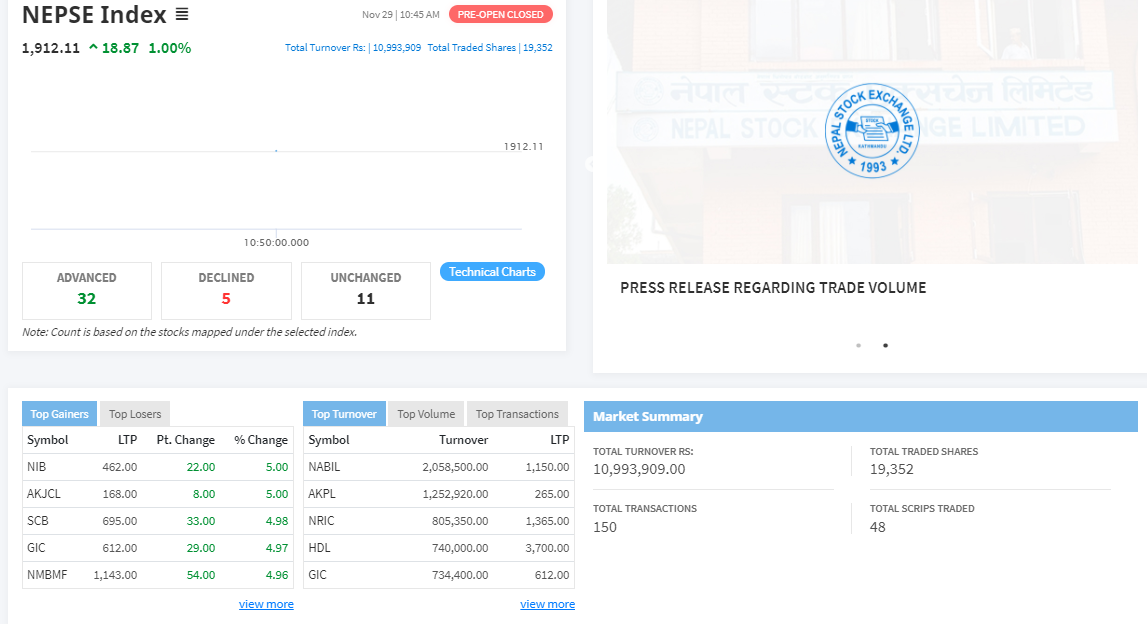The height and width of the screenshot is (624, 1147).
Task: Click GIC symbol in Top Turnover table
Action: coord(317,575)
